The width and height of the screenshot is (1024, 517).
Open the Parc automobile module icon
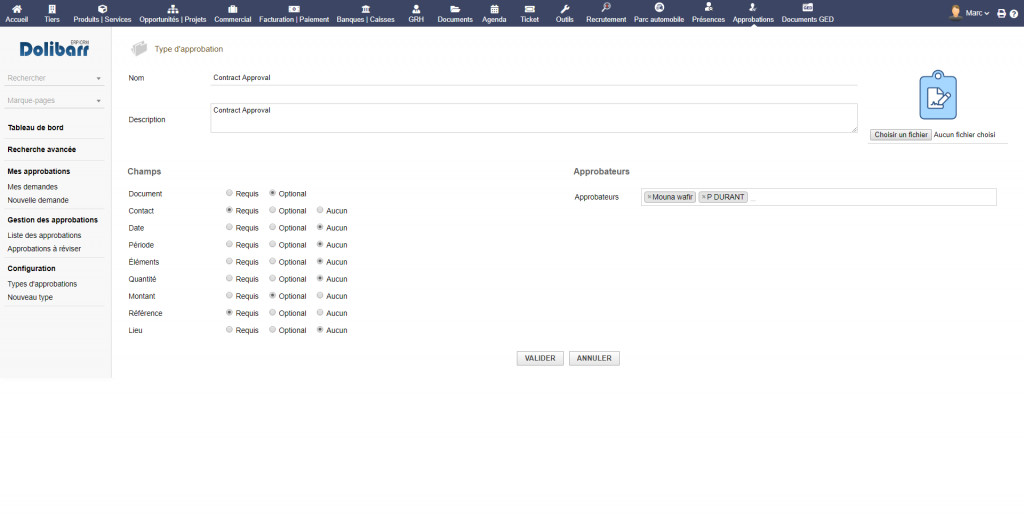tap(659, 9)
